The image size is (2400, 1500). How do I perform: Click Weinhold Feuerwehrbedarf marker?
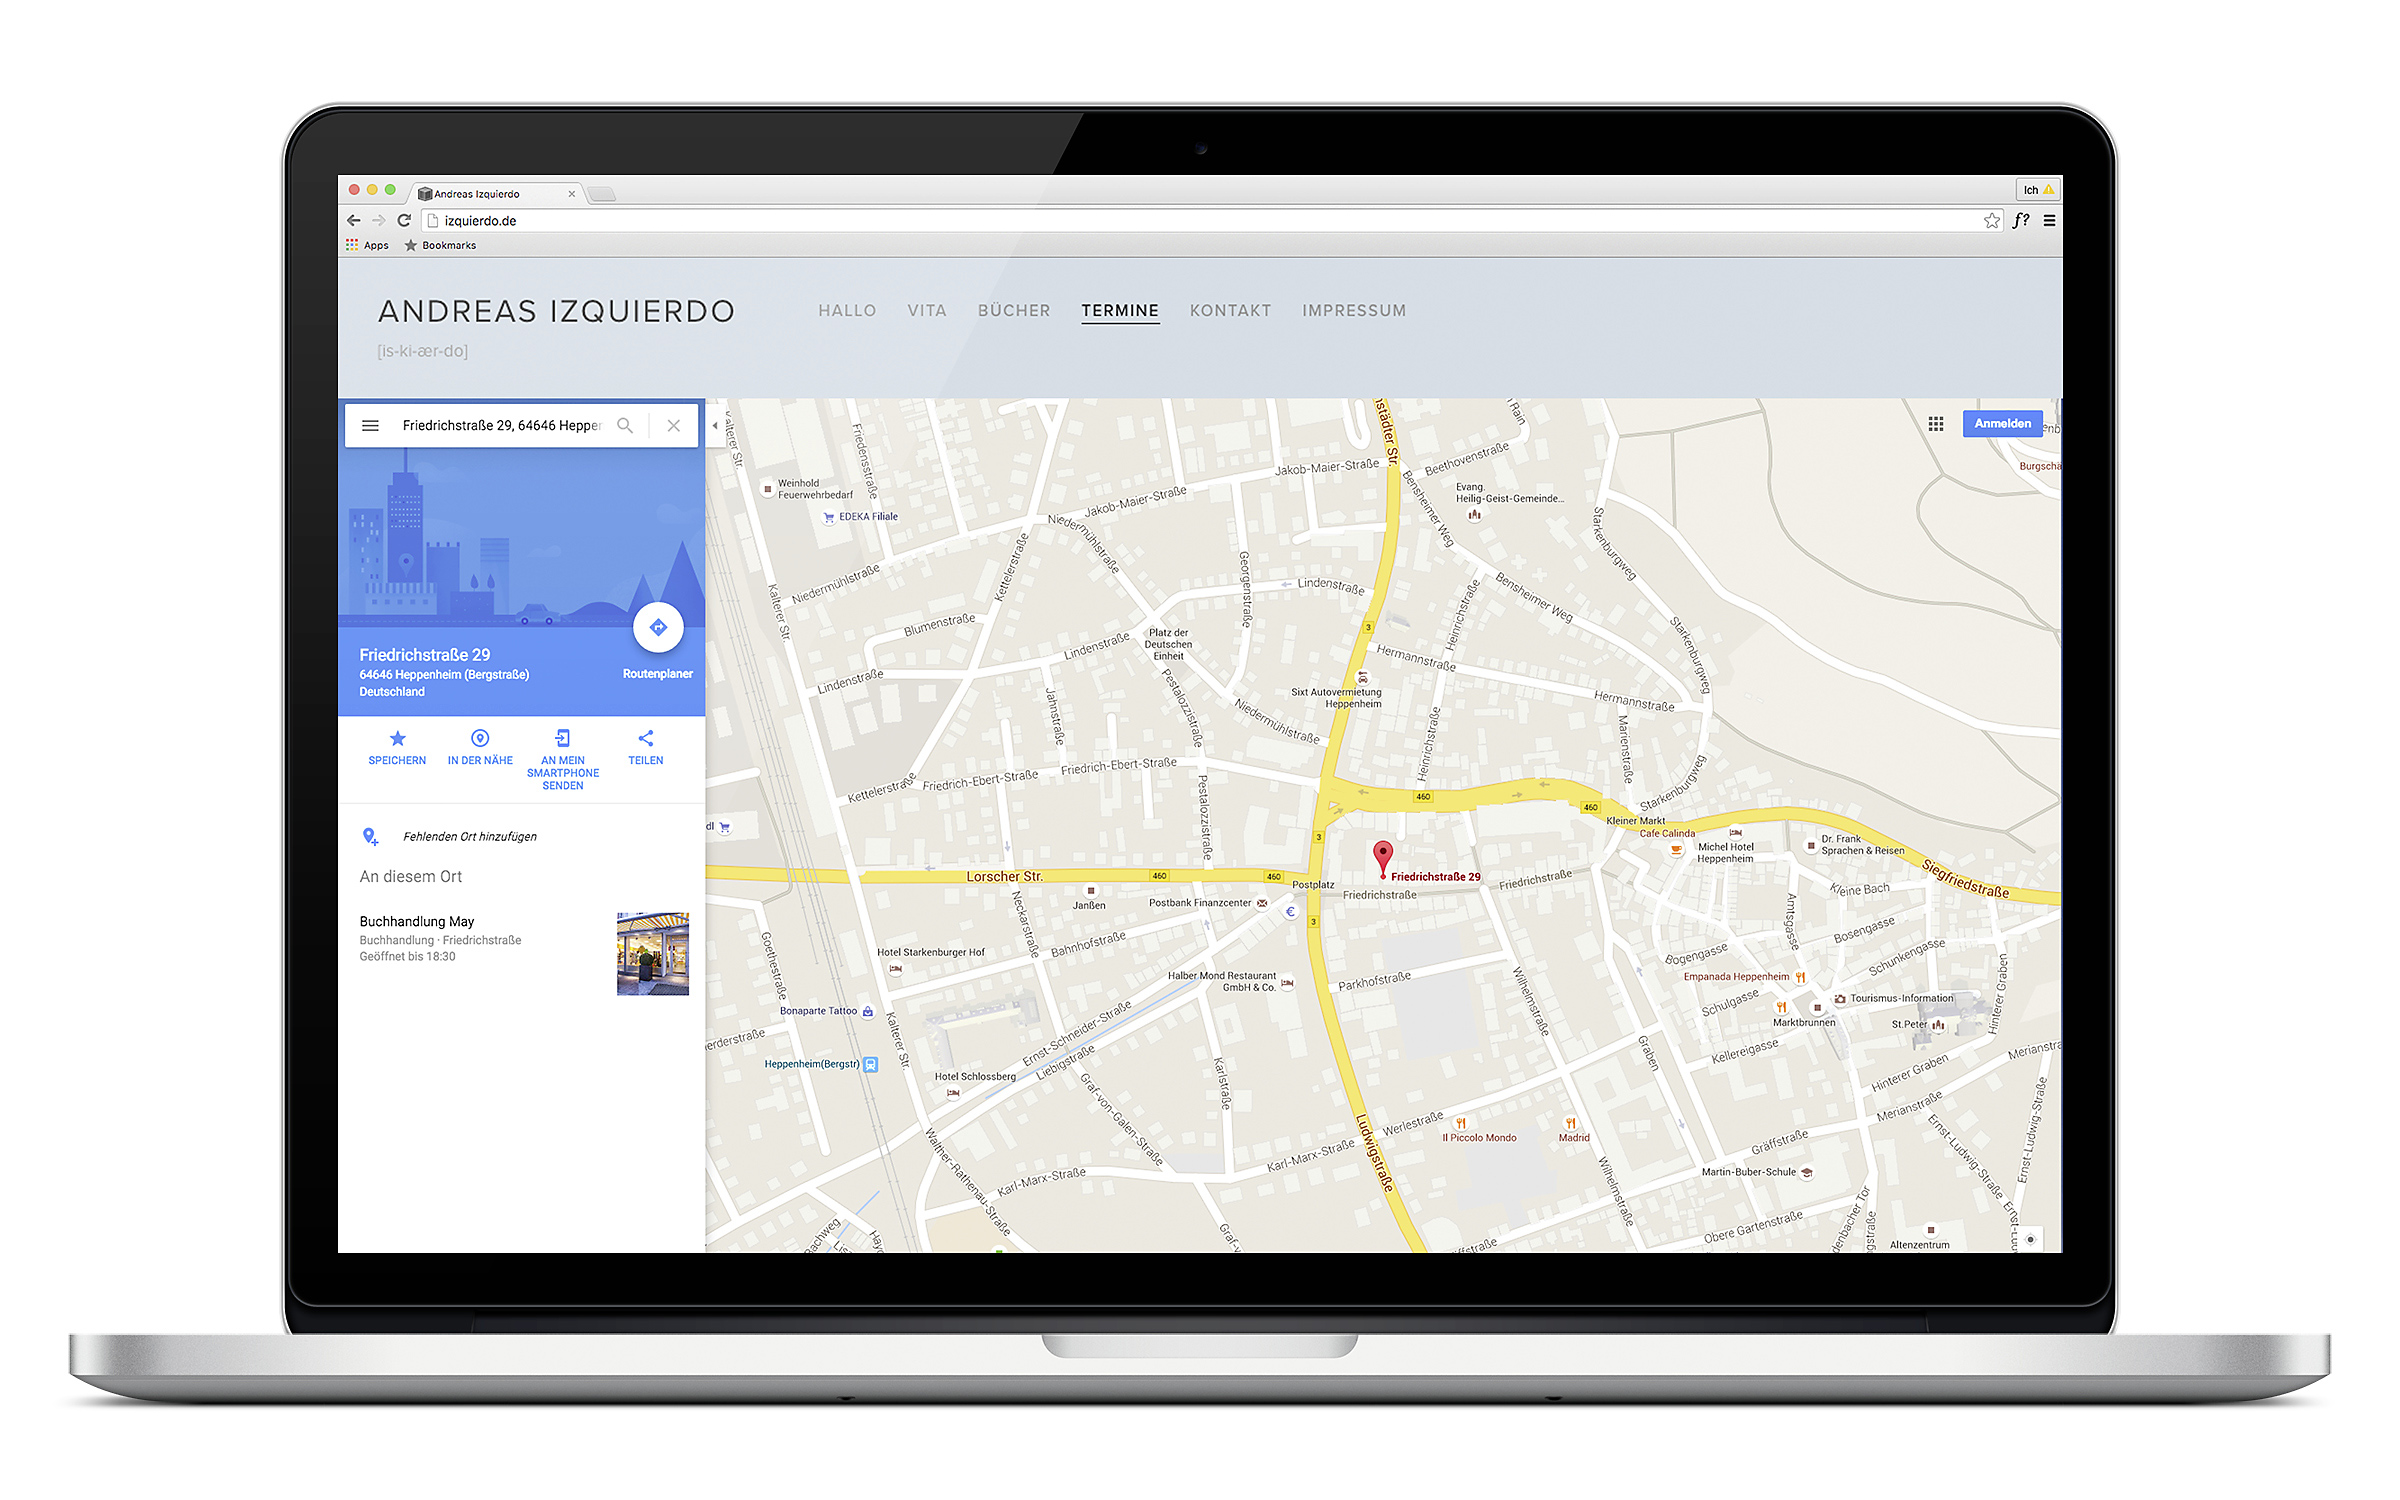[x=768, y=489]
